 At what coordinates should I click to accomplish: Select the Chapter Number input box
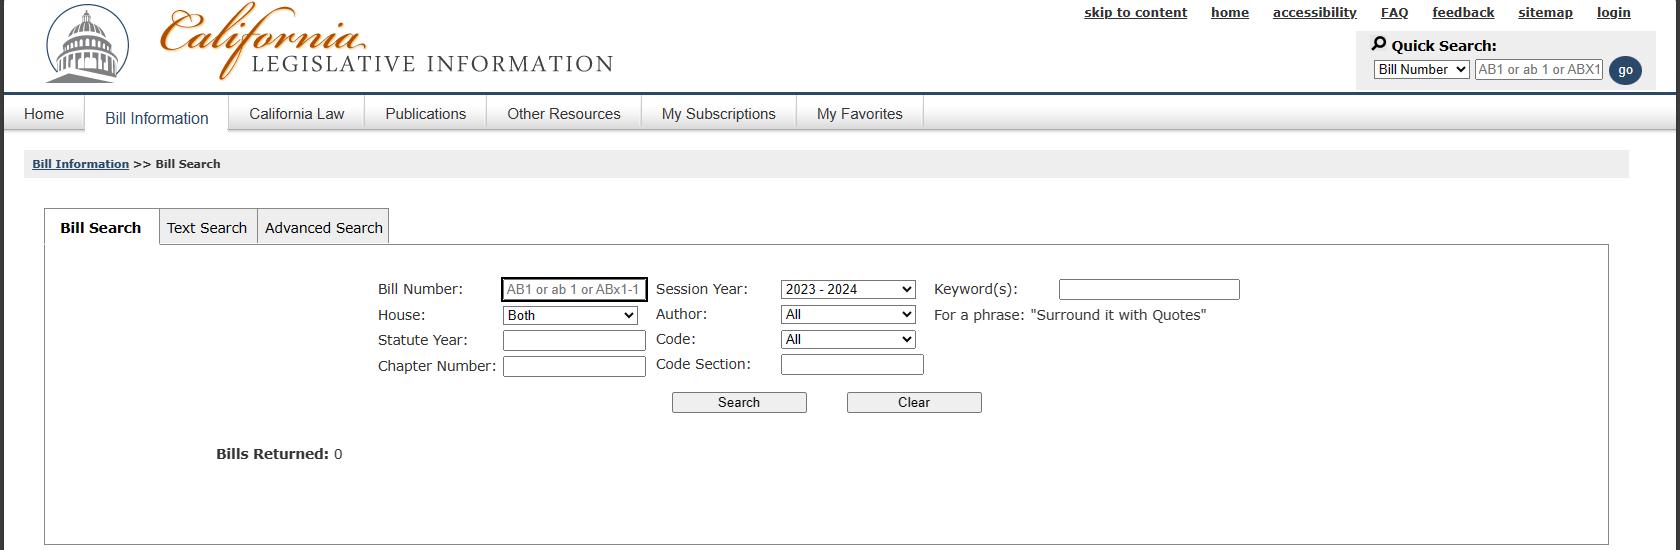point(574,366)
